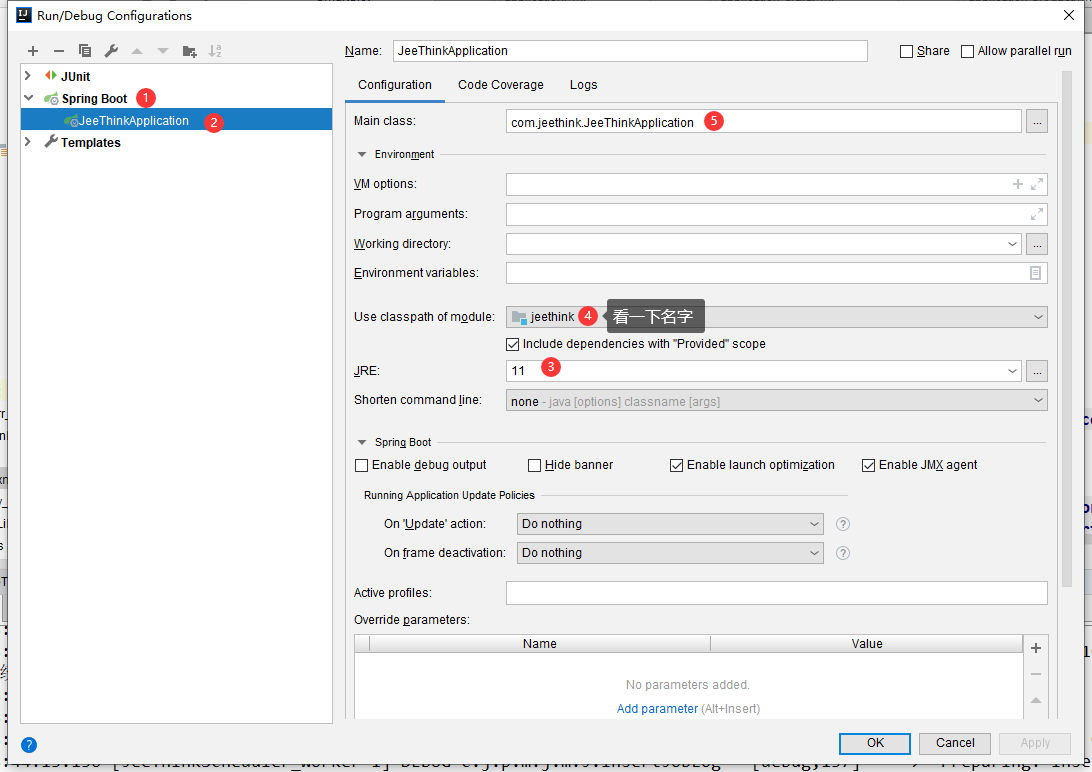The width and height of the screenshot is (1092, 772).
Task: Move configuration up arrow
Action: coord(137,51)
